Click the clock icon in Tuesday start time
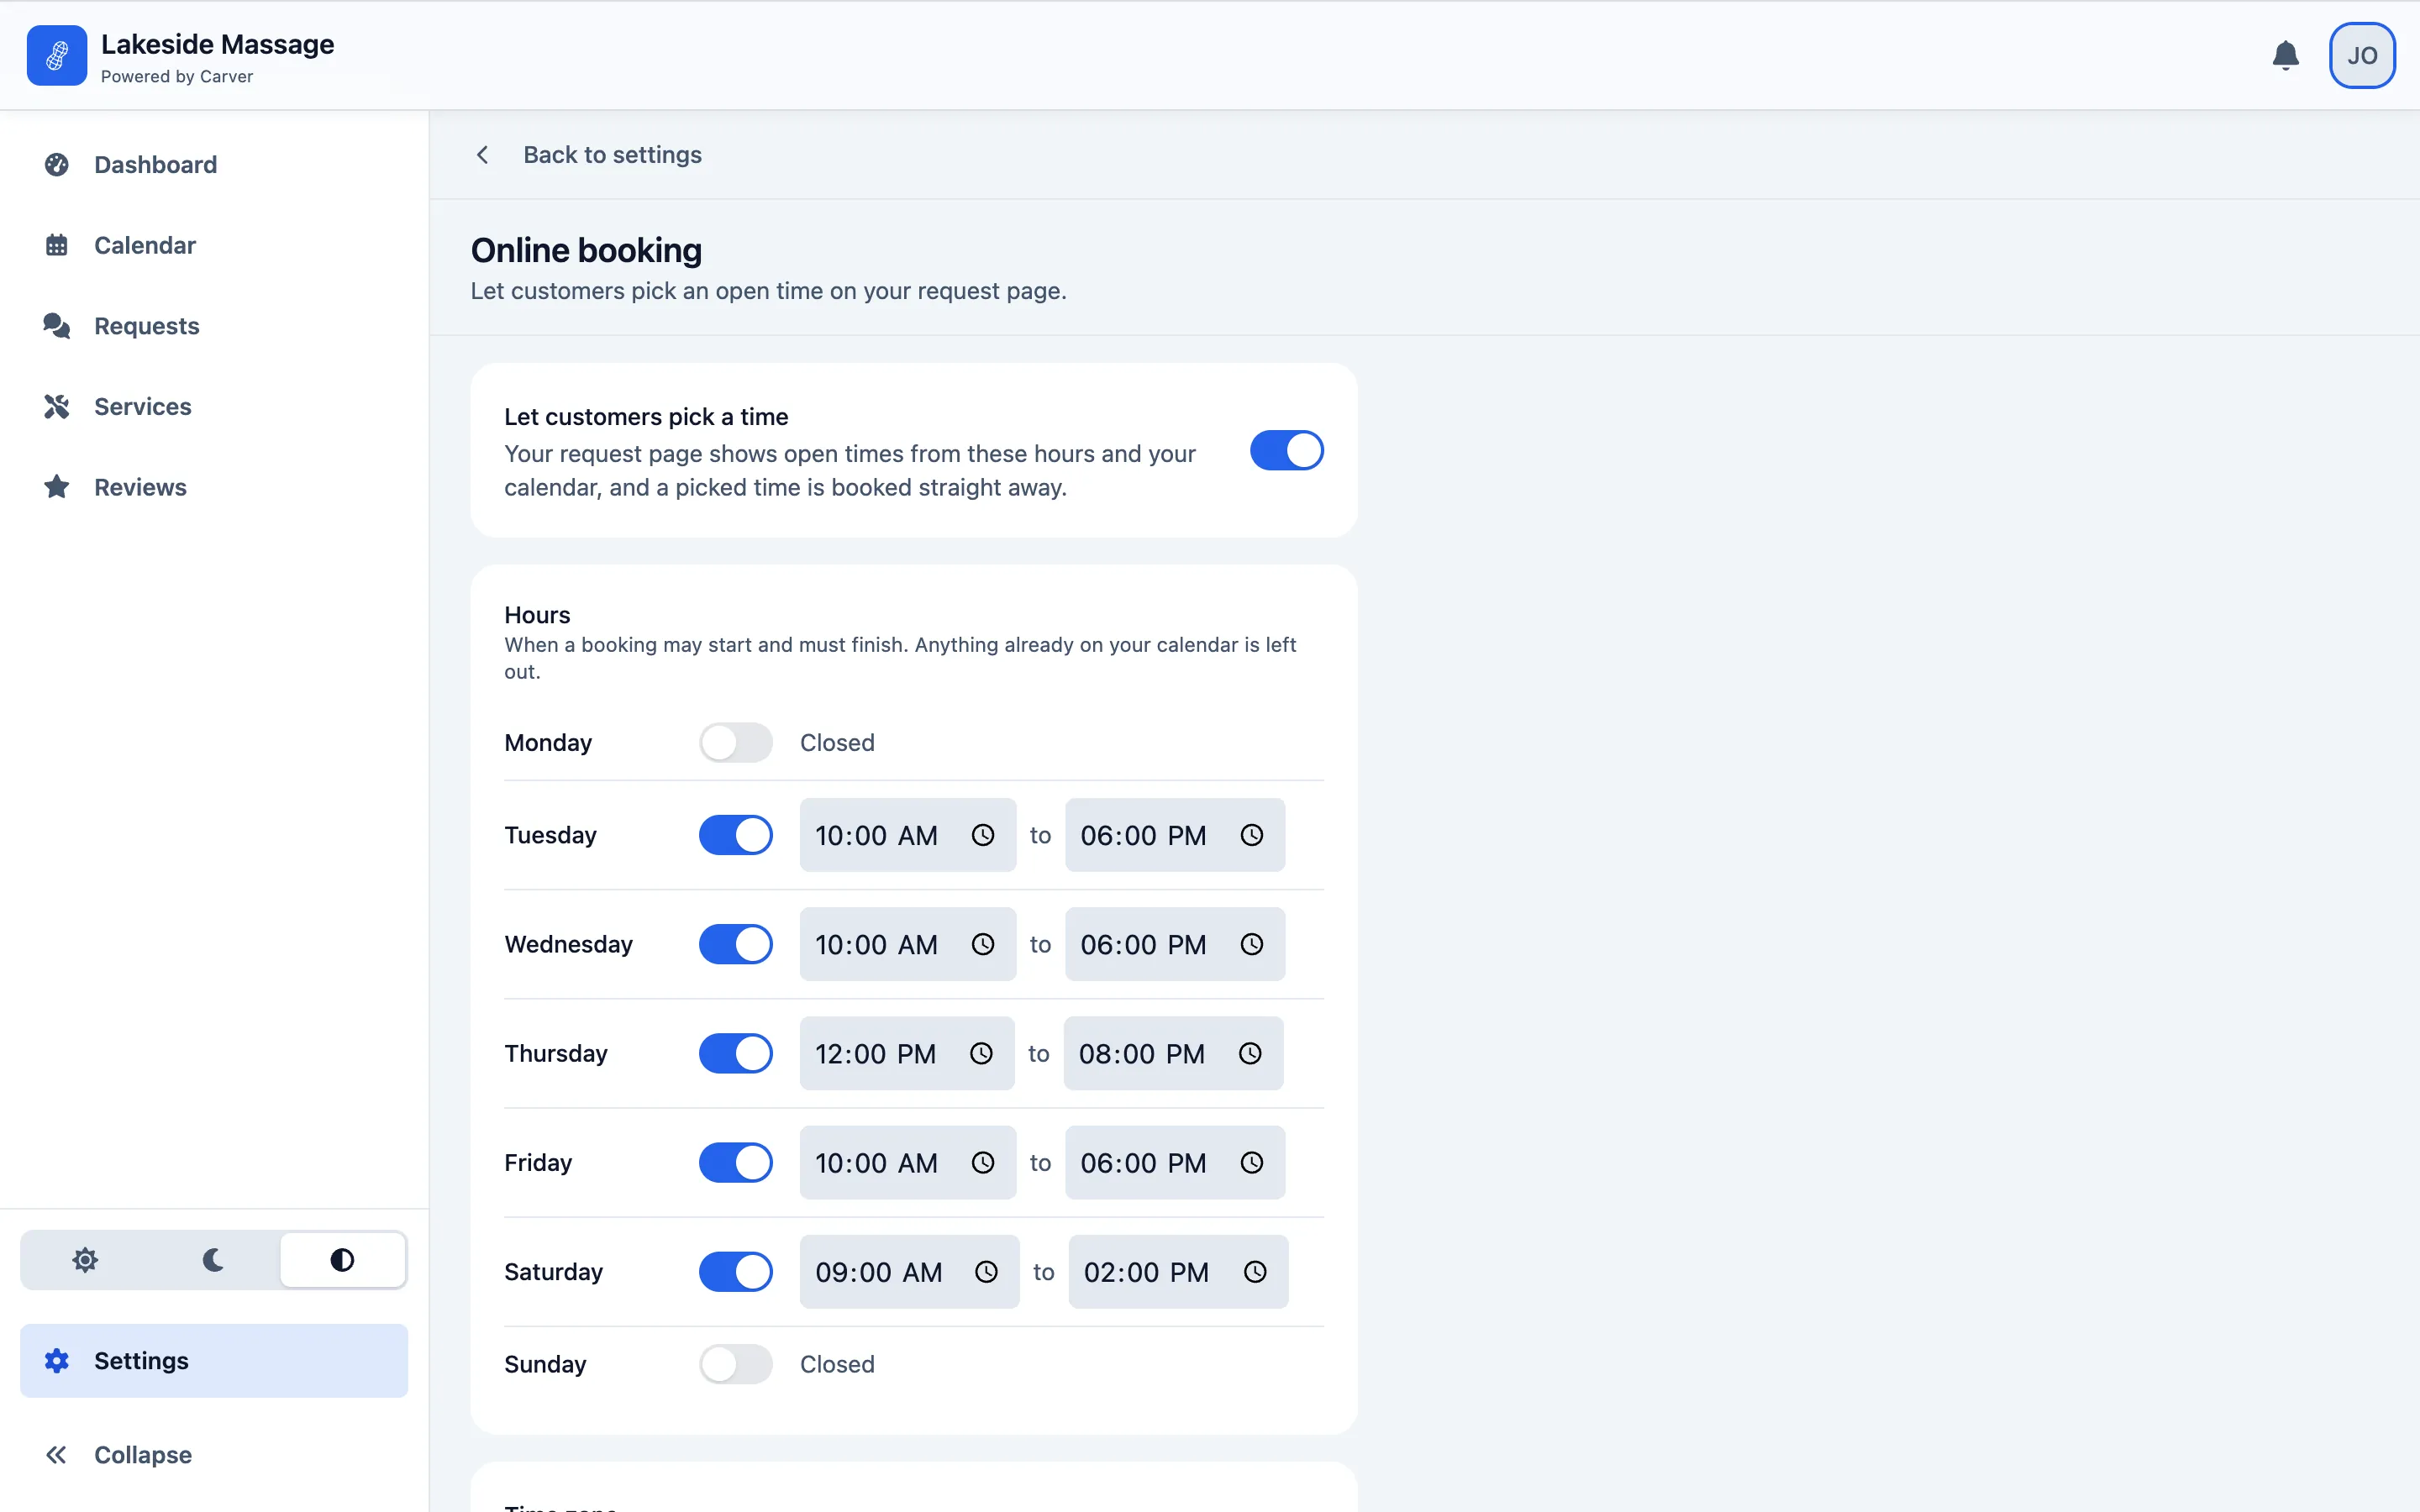The image size is (2420, 1512). click(x=983, y=835)
